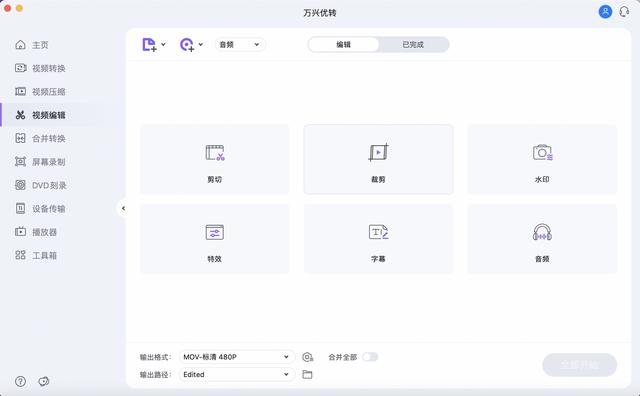Screen dimensions: 640x396
Task: Click the 全部开始 start all button
Action: click(580, 365)
